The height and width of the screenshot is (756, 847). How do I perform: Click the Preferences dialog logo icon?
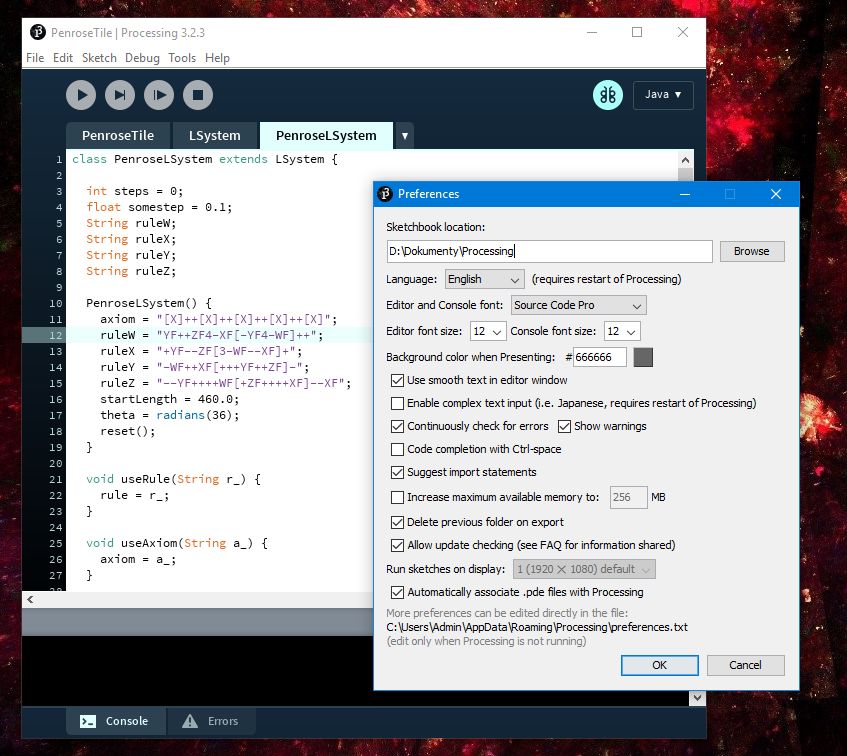point(385,193)
